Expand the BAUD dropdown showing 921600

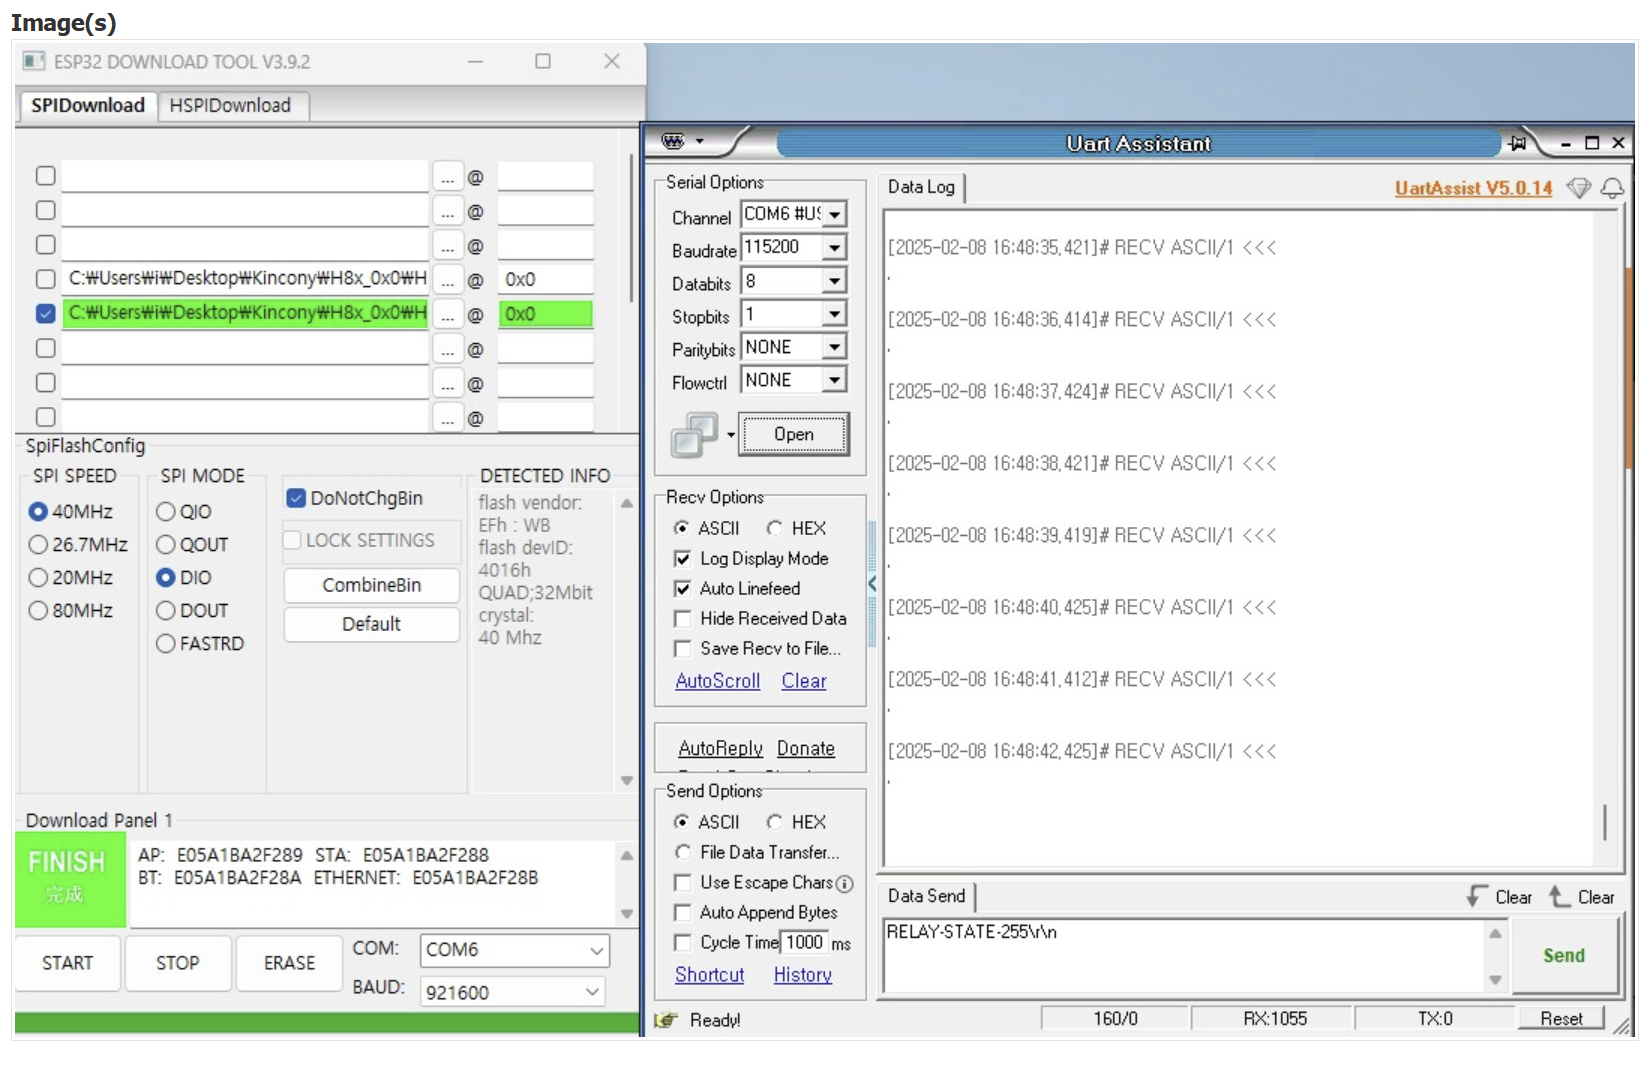(x=592, y=991)
